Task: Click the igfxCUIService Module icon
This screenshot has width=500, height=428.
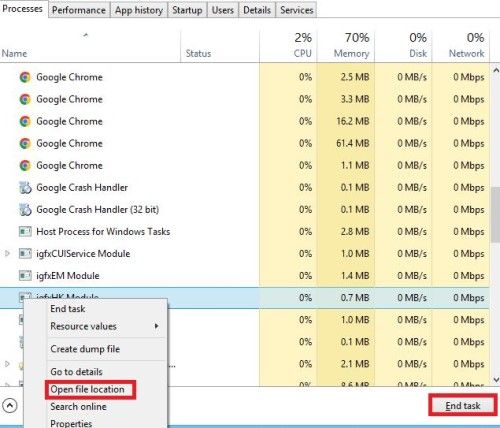Action: [25, 254]
